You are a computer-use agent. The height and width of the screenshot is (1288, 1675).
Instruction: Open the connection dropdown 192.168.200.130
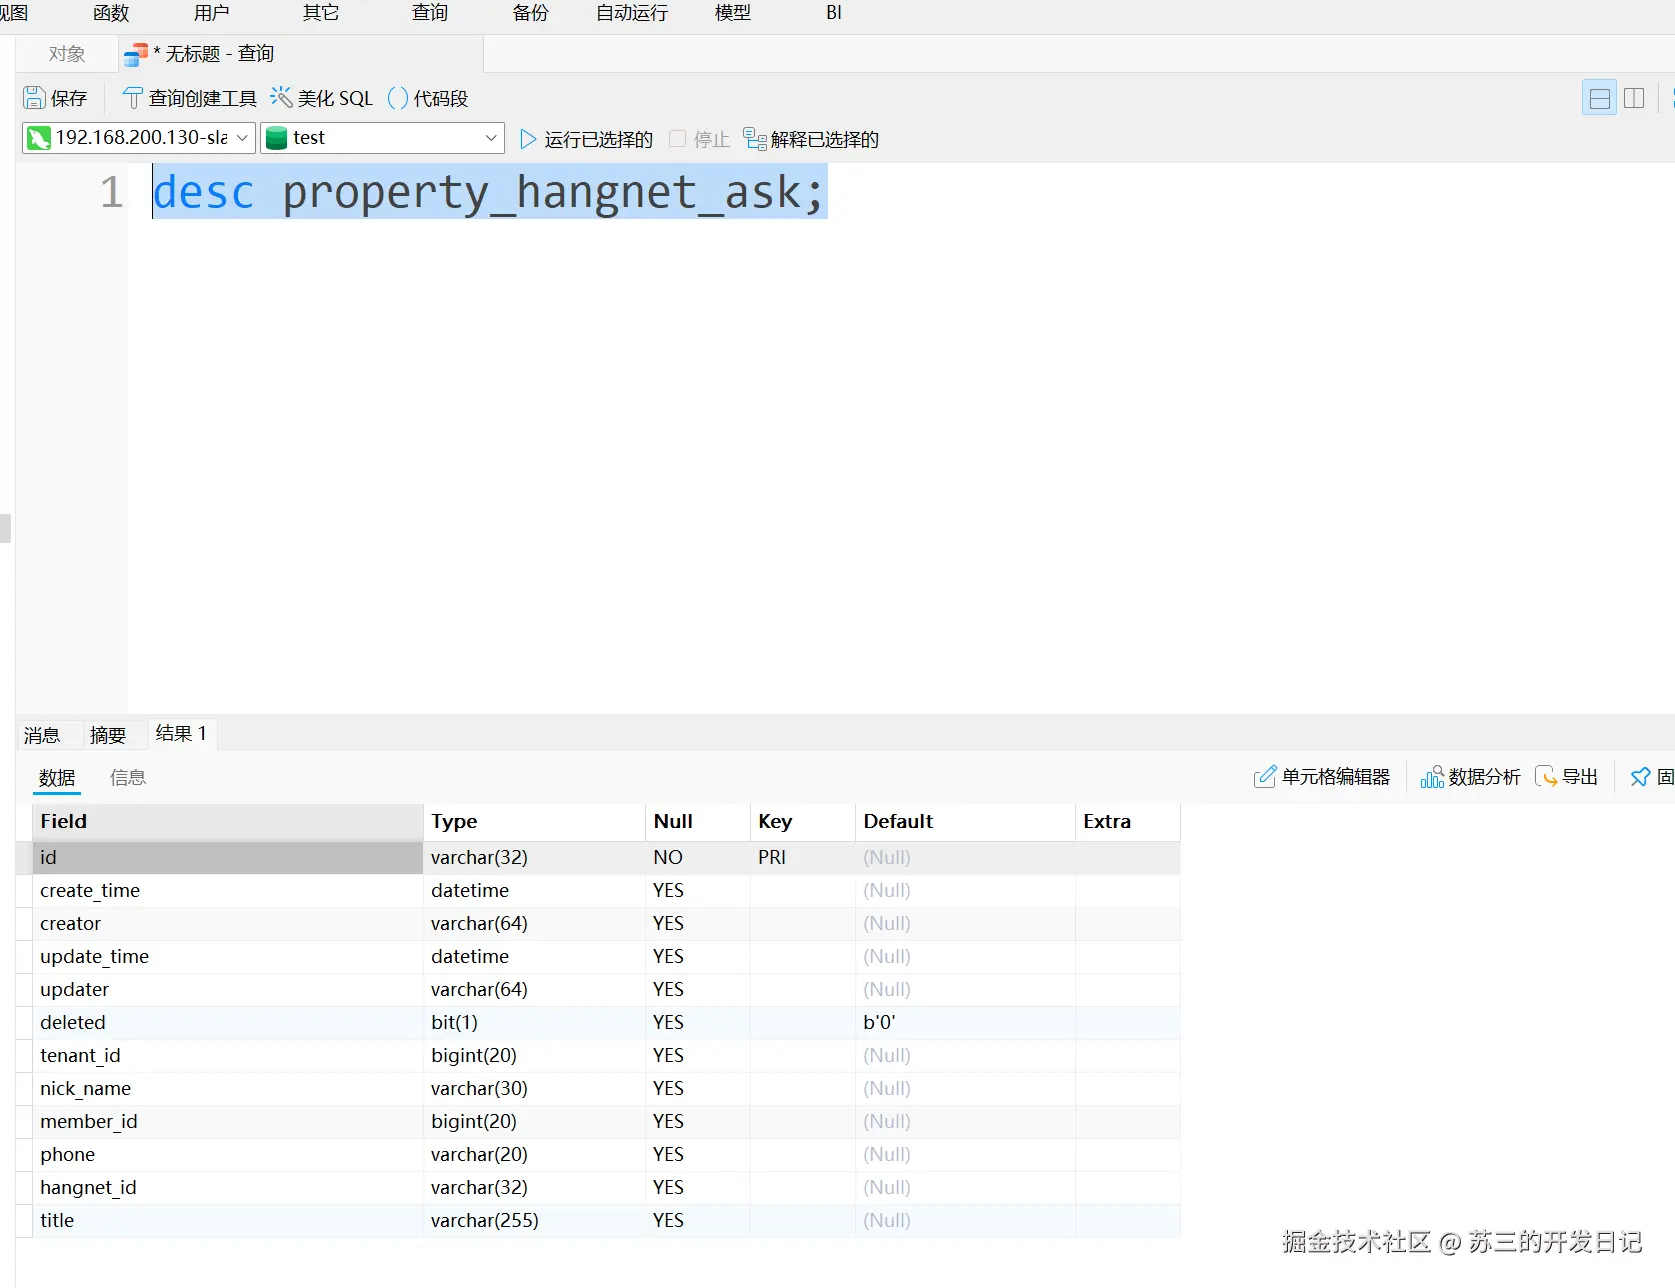click(x=139, y=138)
